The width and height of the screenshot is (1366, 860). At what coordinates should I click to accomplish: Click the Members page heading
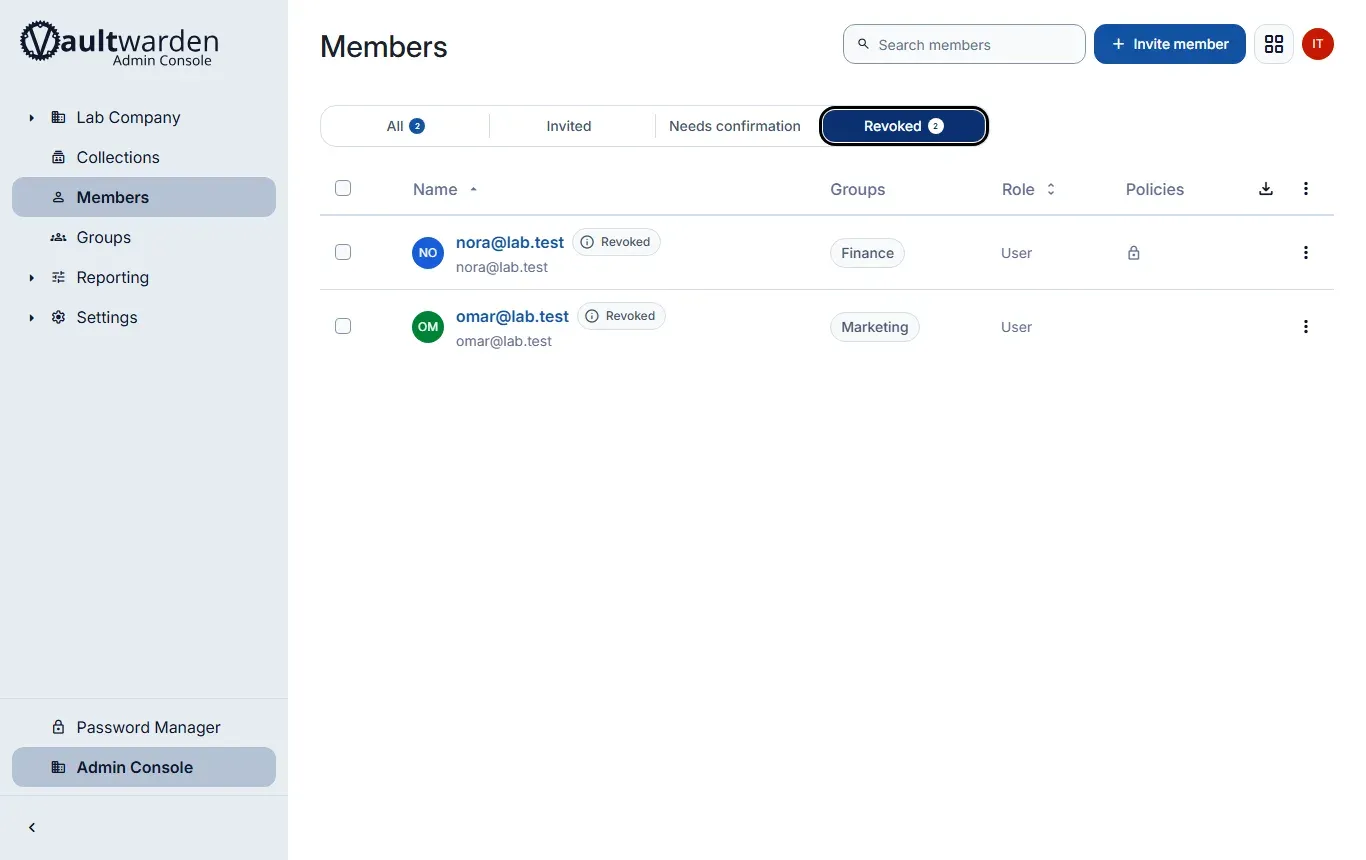384,47
